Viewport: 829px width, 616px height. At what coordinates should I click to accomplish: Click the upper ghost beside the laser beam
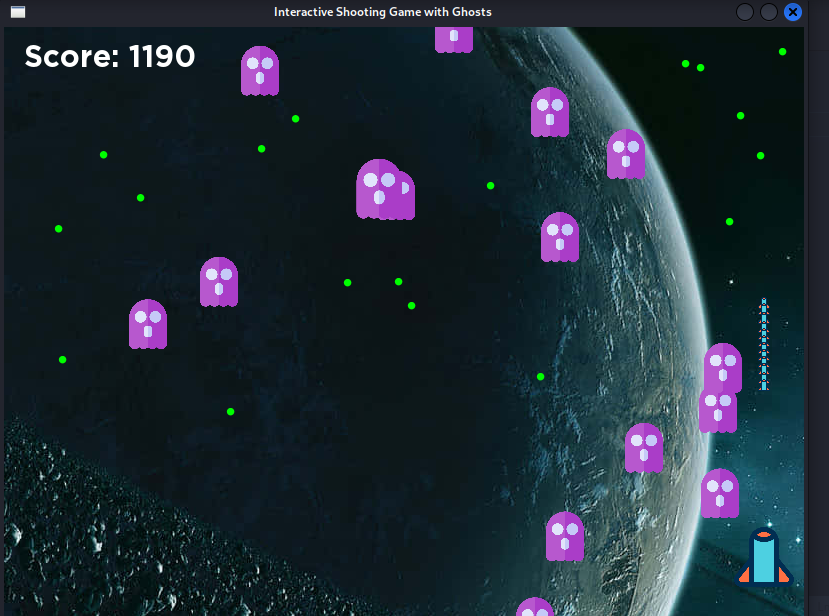tap(723, 367)
